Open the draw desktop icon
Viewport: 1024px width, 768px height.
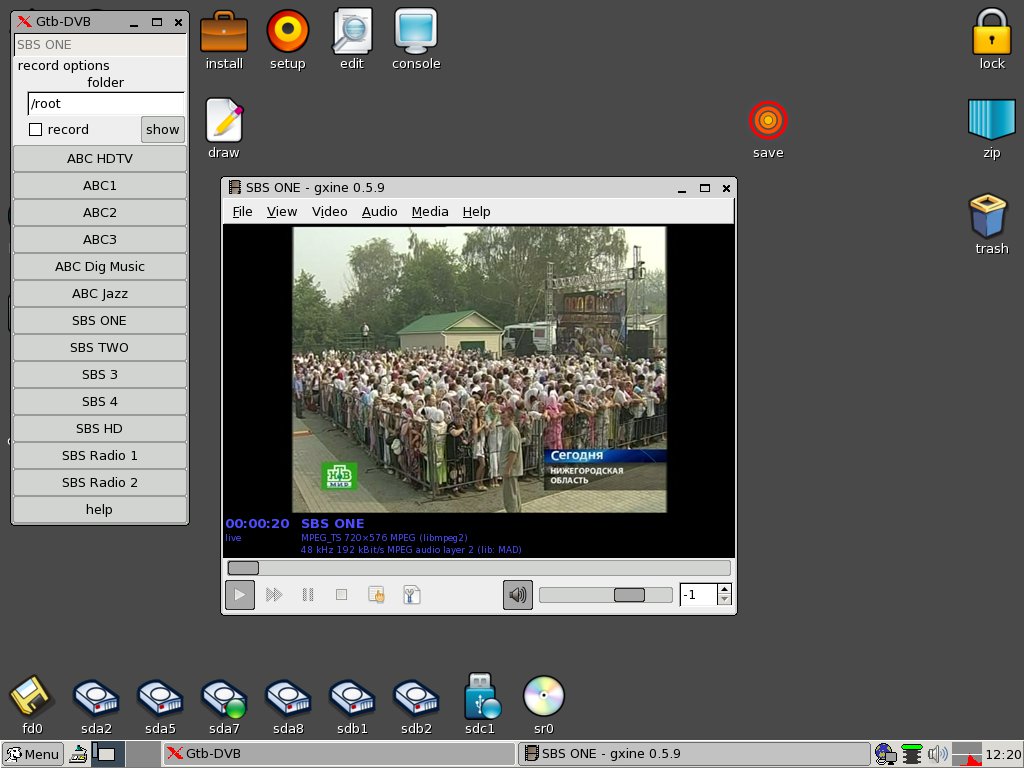224,128
